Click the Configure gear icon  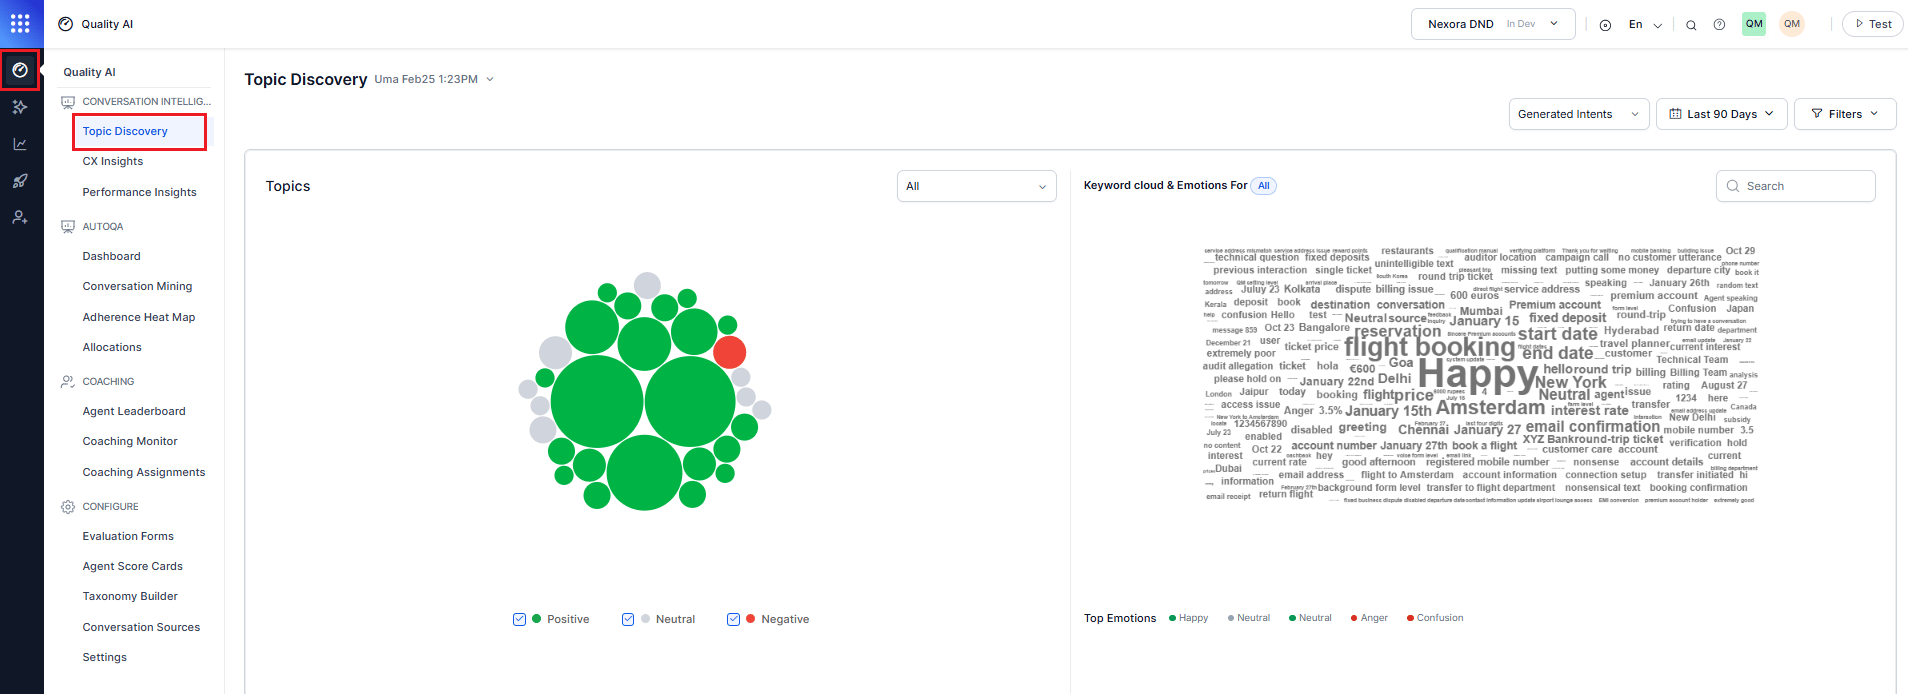pyautogui.click(x=68, y=507)
